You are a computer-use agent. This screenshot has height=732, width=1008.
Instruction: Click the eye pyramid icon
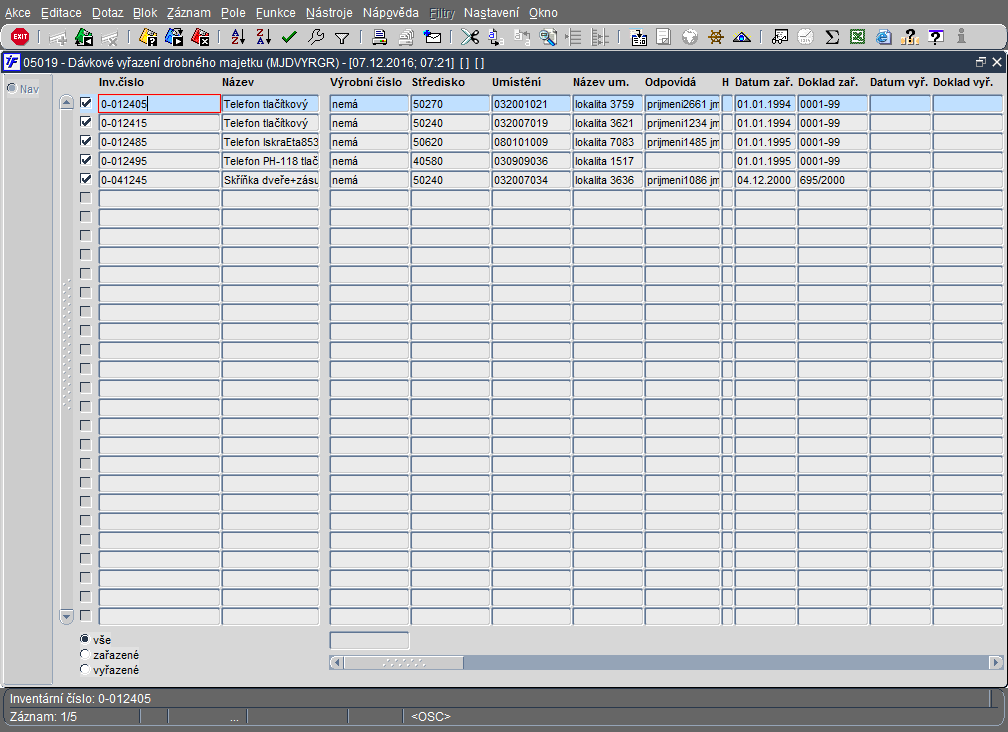click(x=742, y=37)
